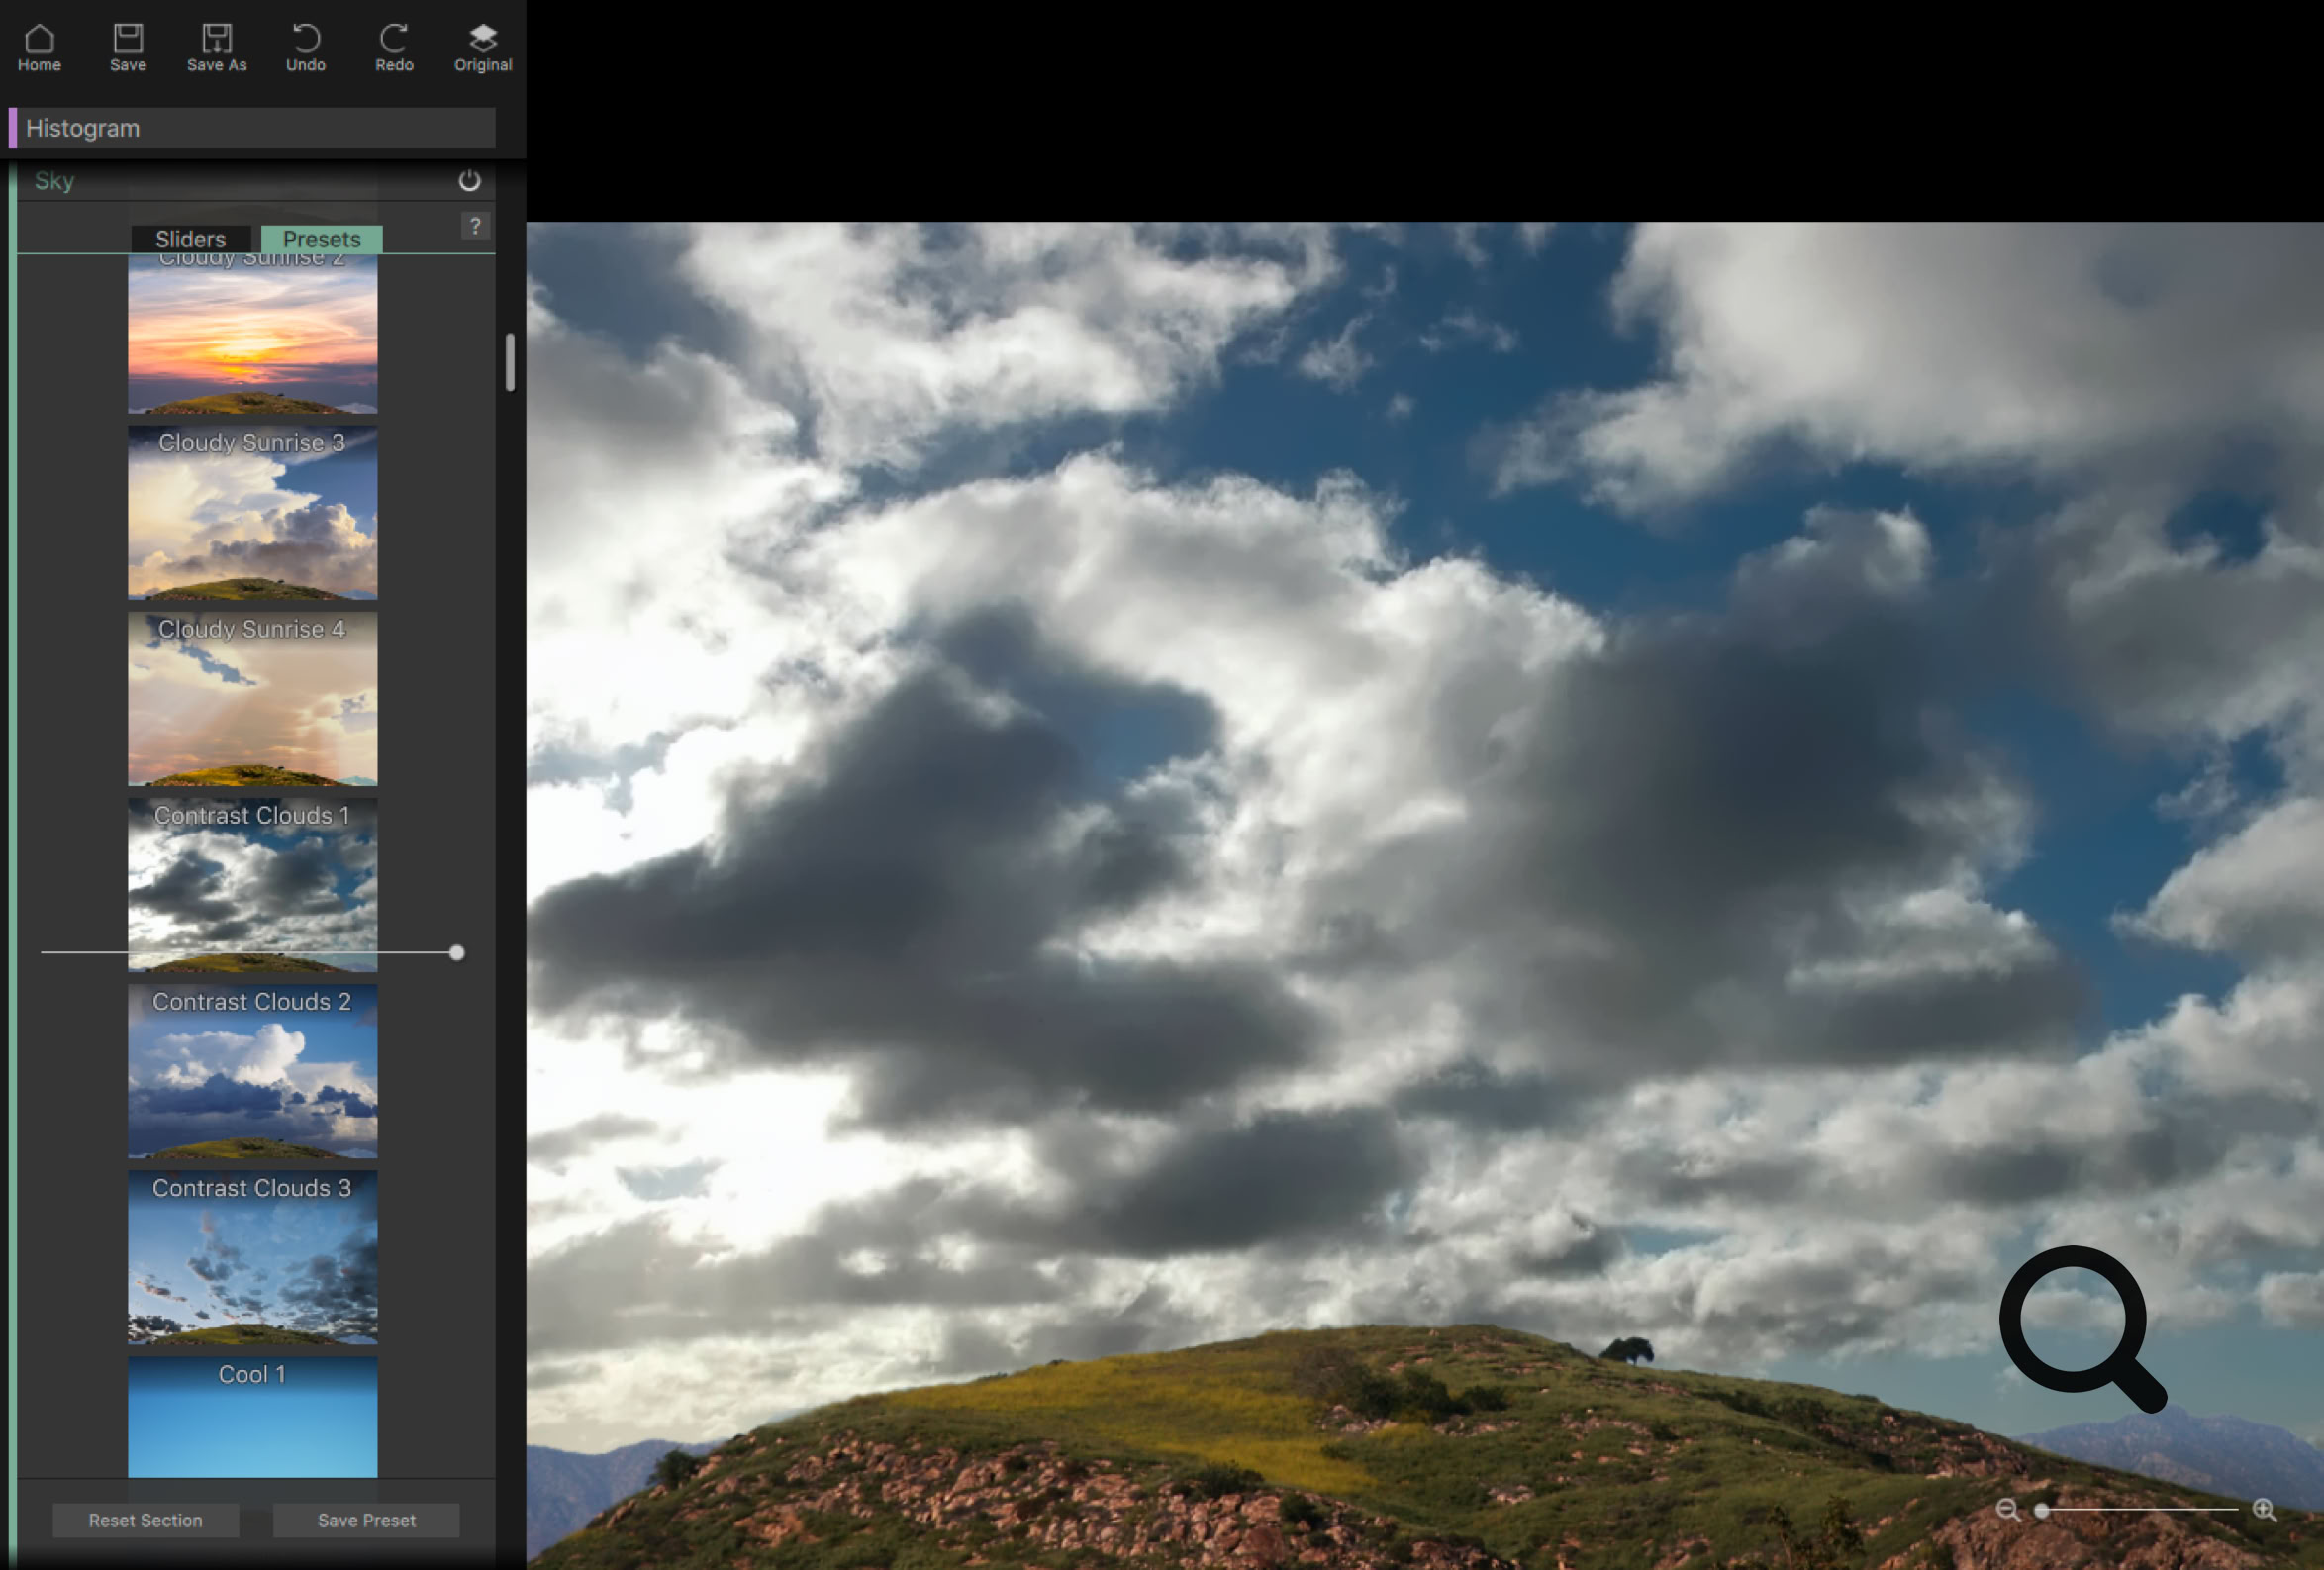Zoom out using the minus magnifier
The height and width of the screenshot is (1570, 2324).
[2010, 1510]
